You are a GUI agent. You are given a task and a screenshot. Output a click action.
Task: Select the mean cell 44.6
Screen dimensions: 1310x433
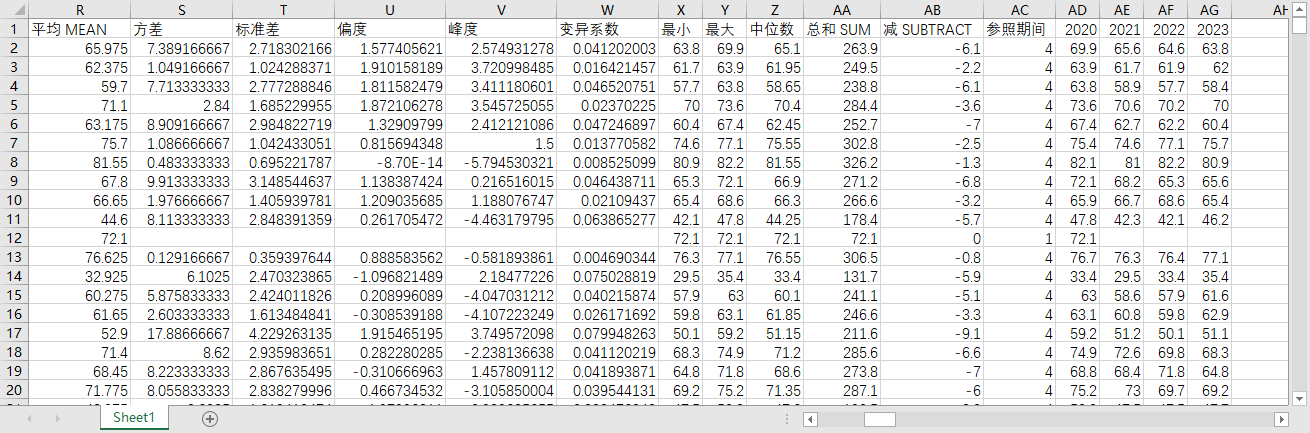pyautogui.click(x=79, y=219)
